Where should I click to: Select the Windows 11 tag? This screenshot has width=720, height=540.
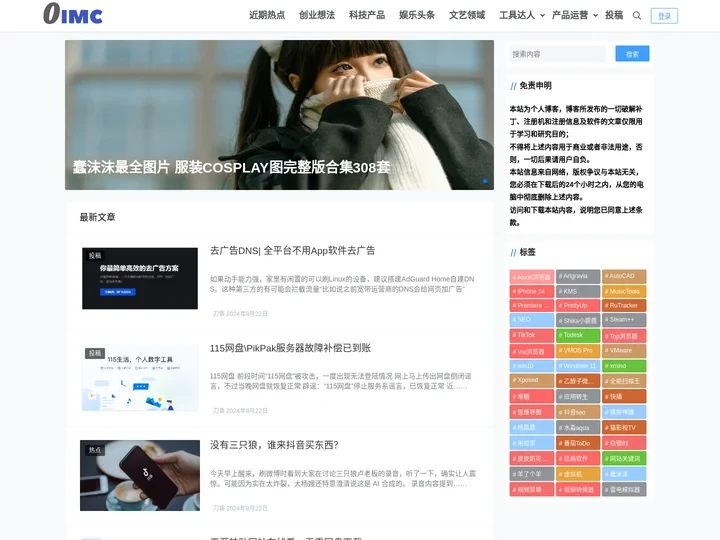click(x=578, y=366)
